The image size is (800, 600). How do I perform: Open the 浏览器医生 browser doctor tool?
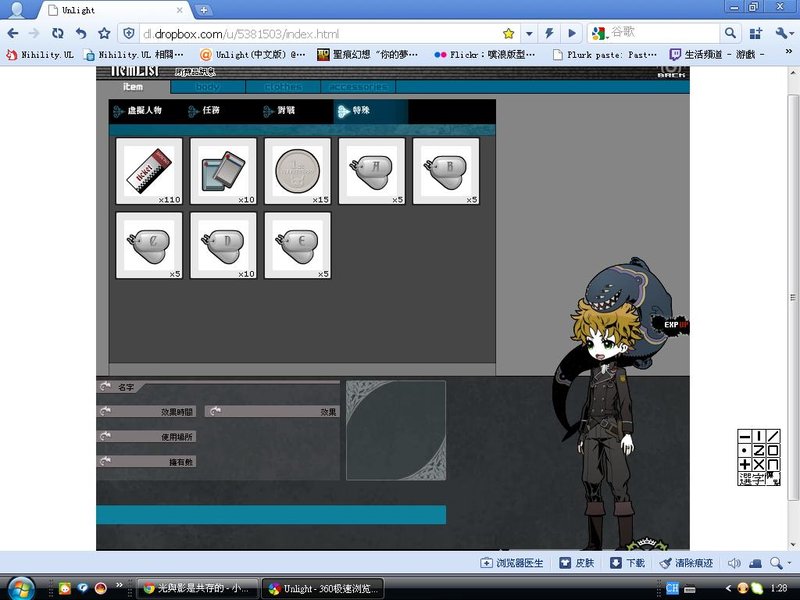512,563
